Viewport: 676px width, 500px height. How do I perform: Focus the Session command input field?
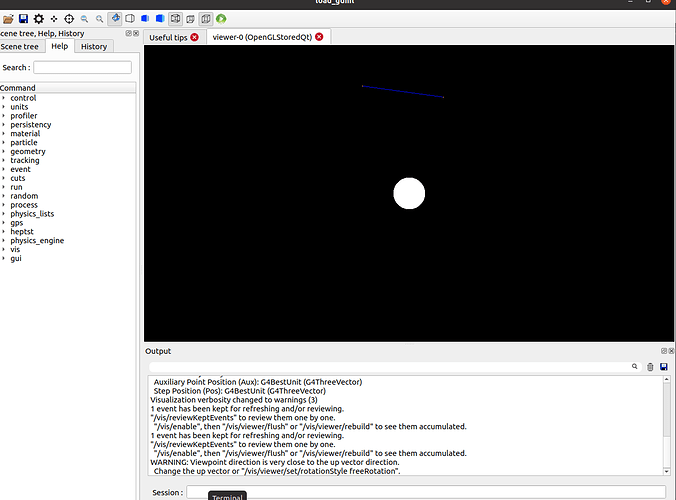426,492
